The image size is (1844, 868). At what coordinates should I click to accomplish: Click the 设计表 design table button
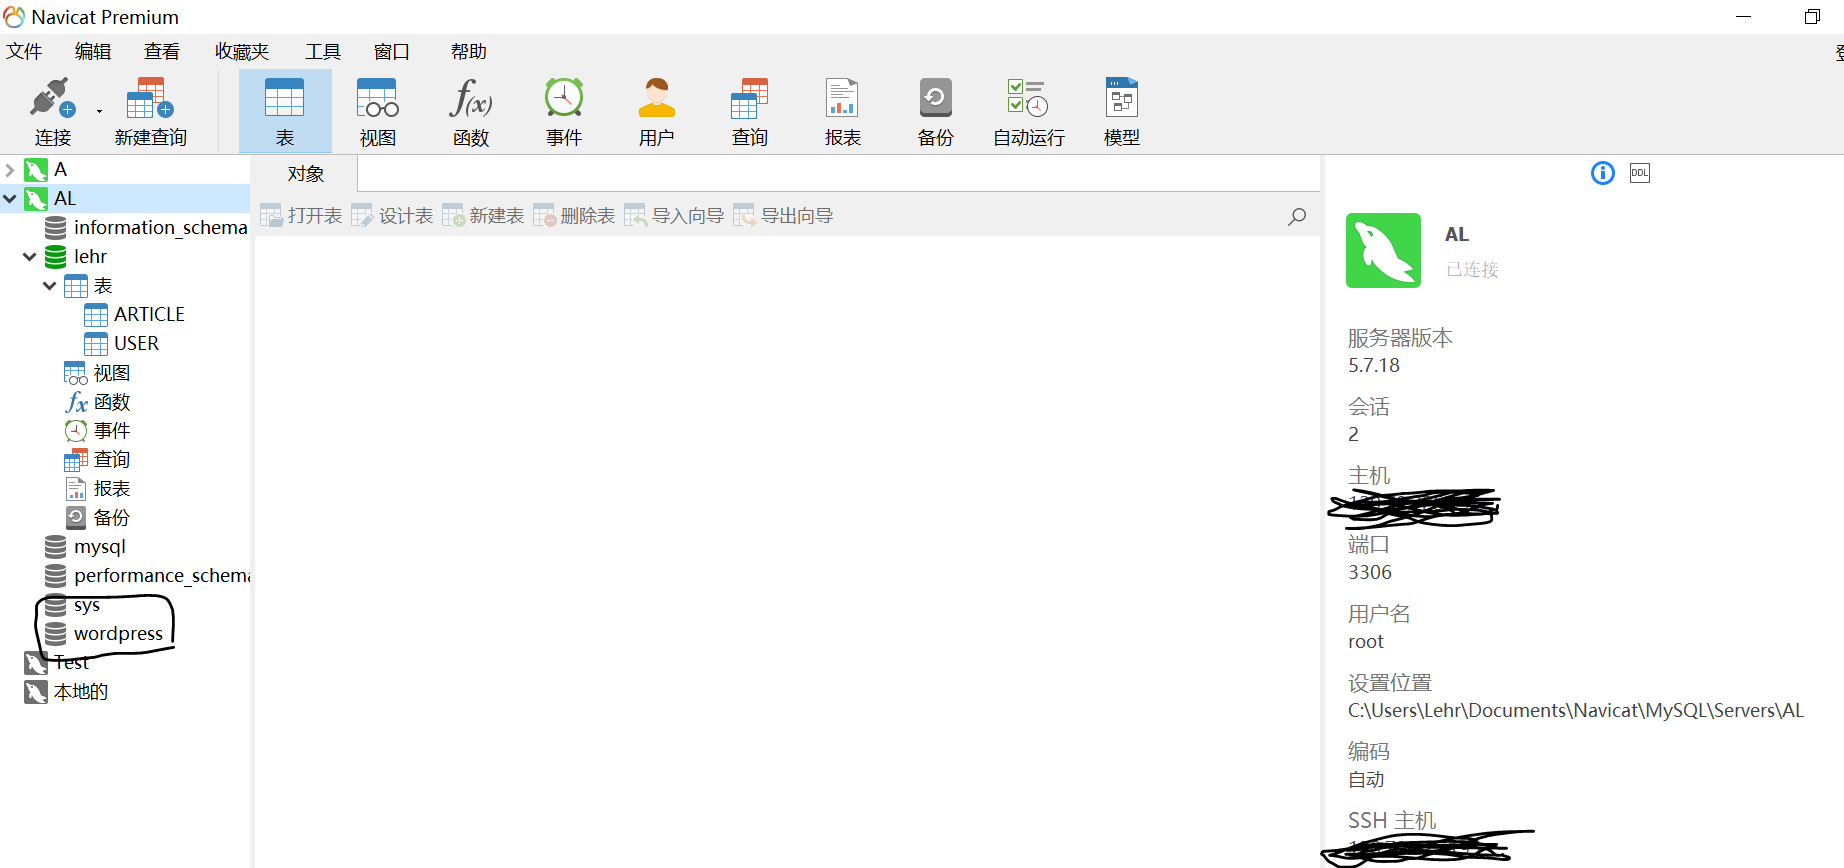pyautogui.click(x=392, y=216)
